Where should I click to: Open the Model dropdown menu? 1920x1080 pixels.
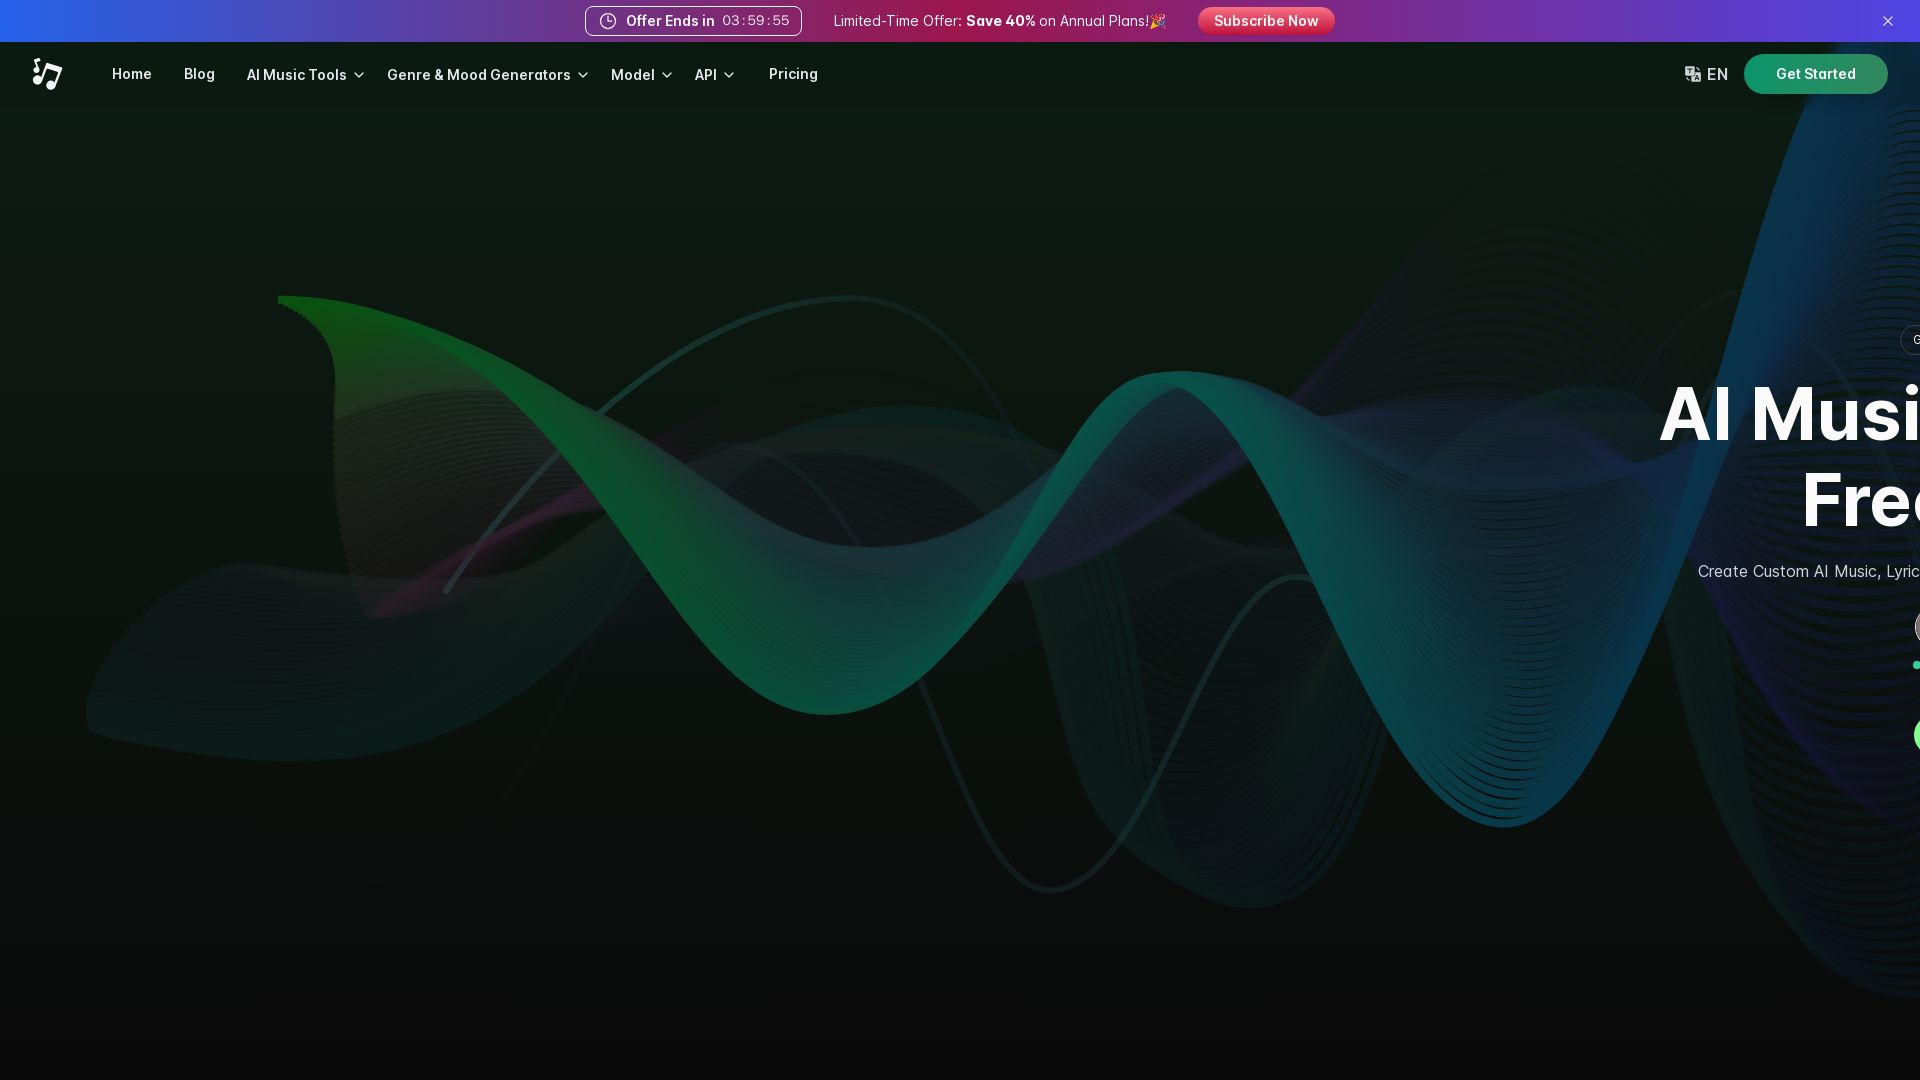[x=641, y=75]
